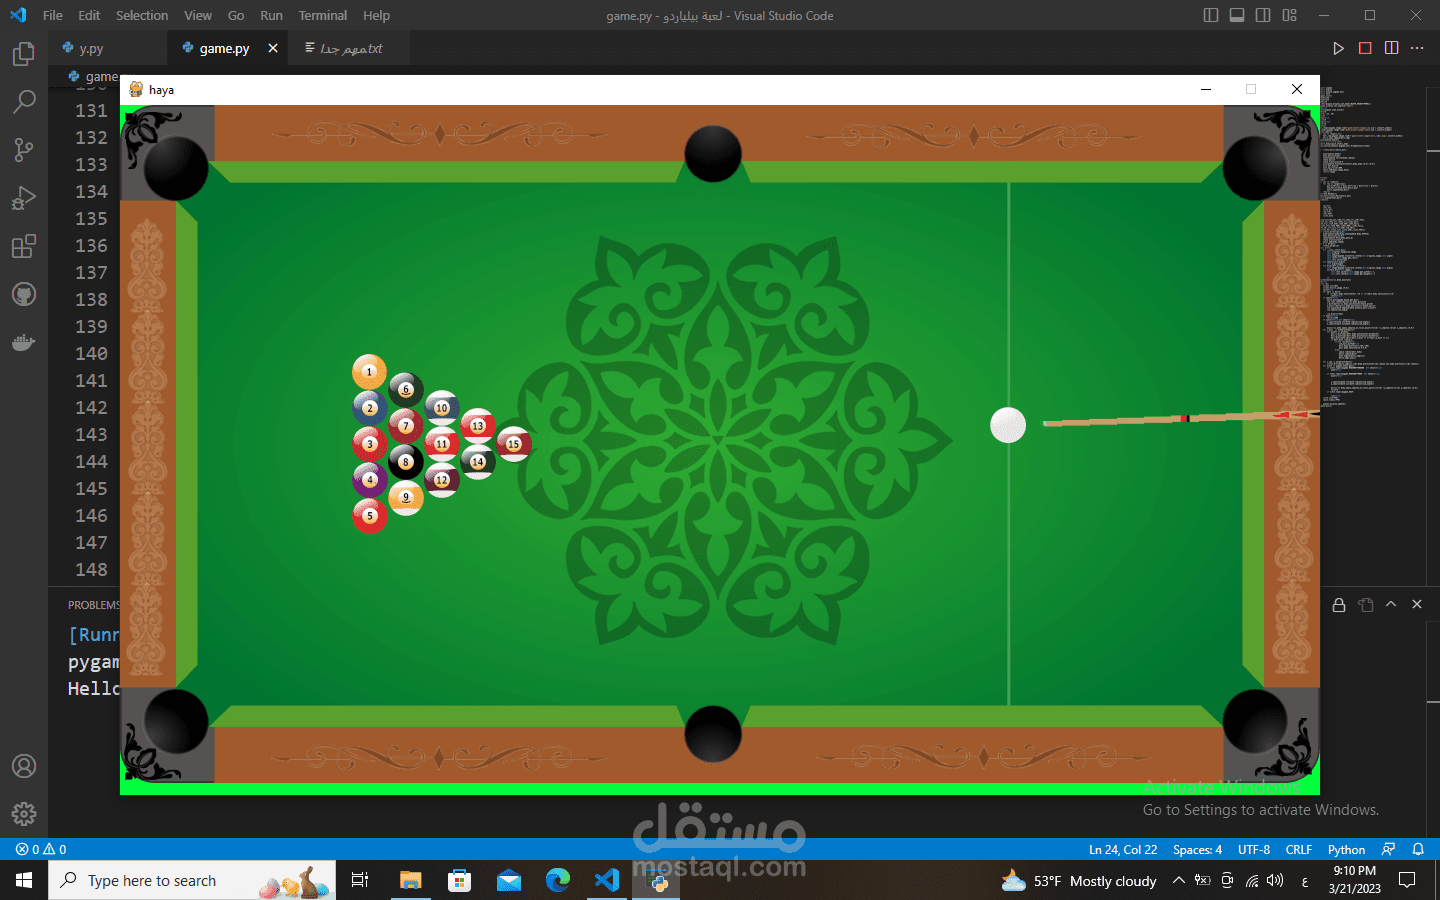The image size is (1440, 900).
Task: Select language mode Python in status bar
Action: pyautogui.click(x=1346, y=849)
